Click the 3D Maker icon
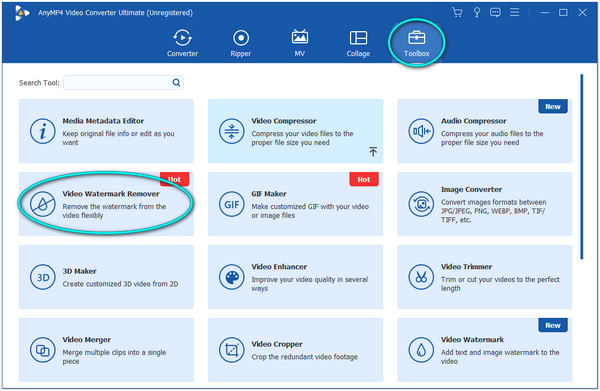This screenshot has width=600, height=391. 42,277
